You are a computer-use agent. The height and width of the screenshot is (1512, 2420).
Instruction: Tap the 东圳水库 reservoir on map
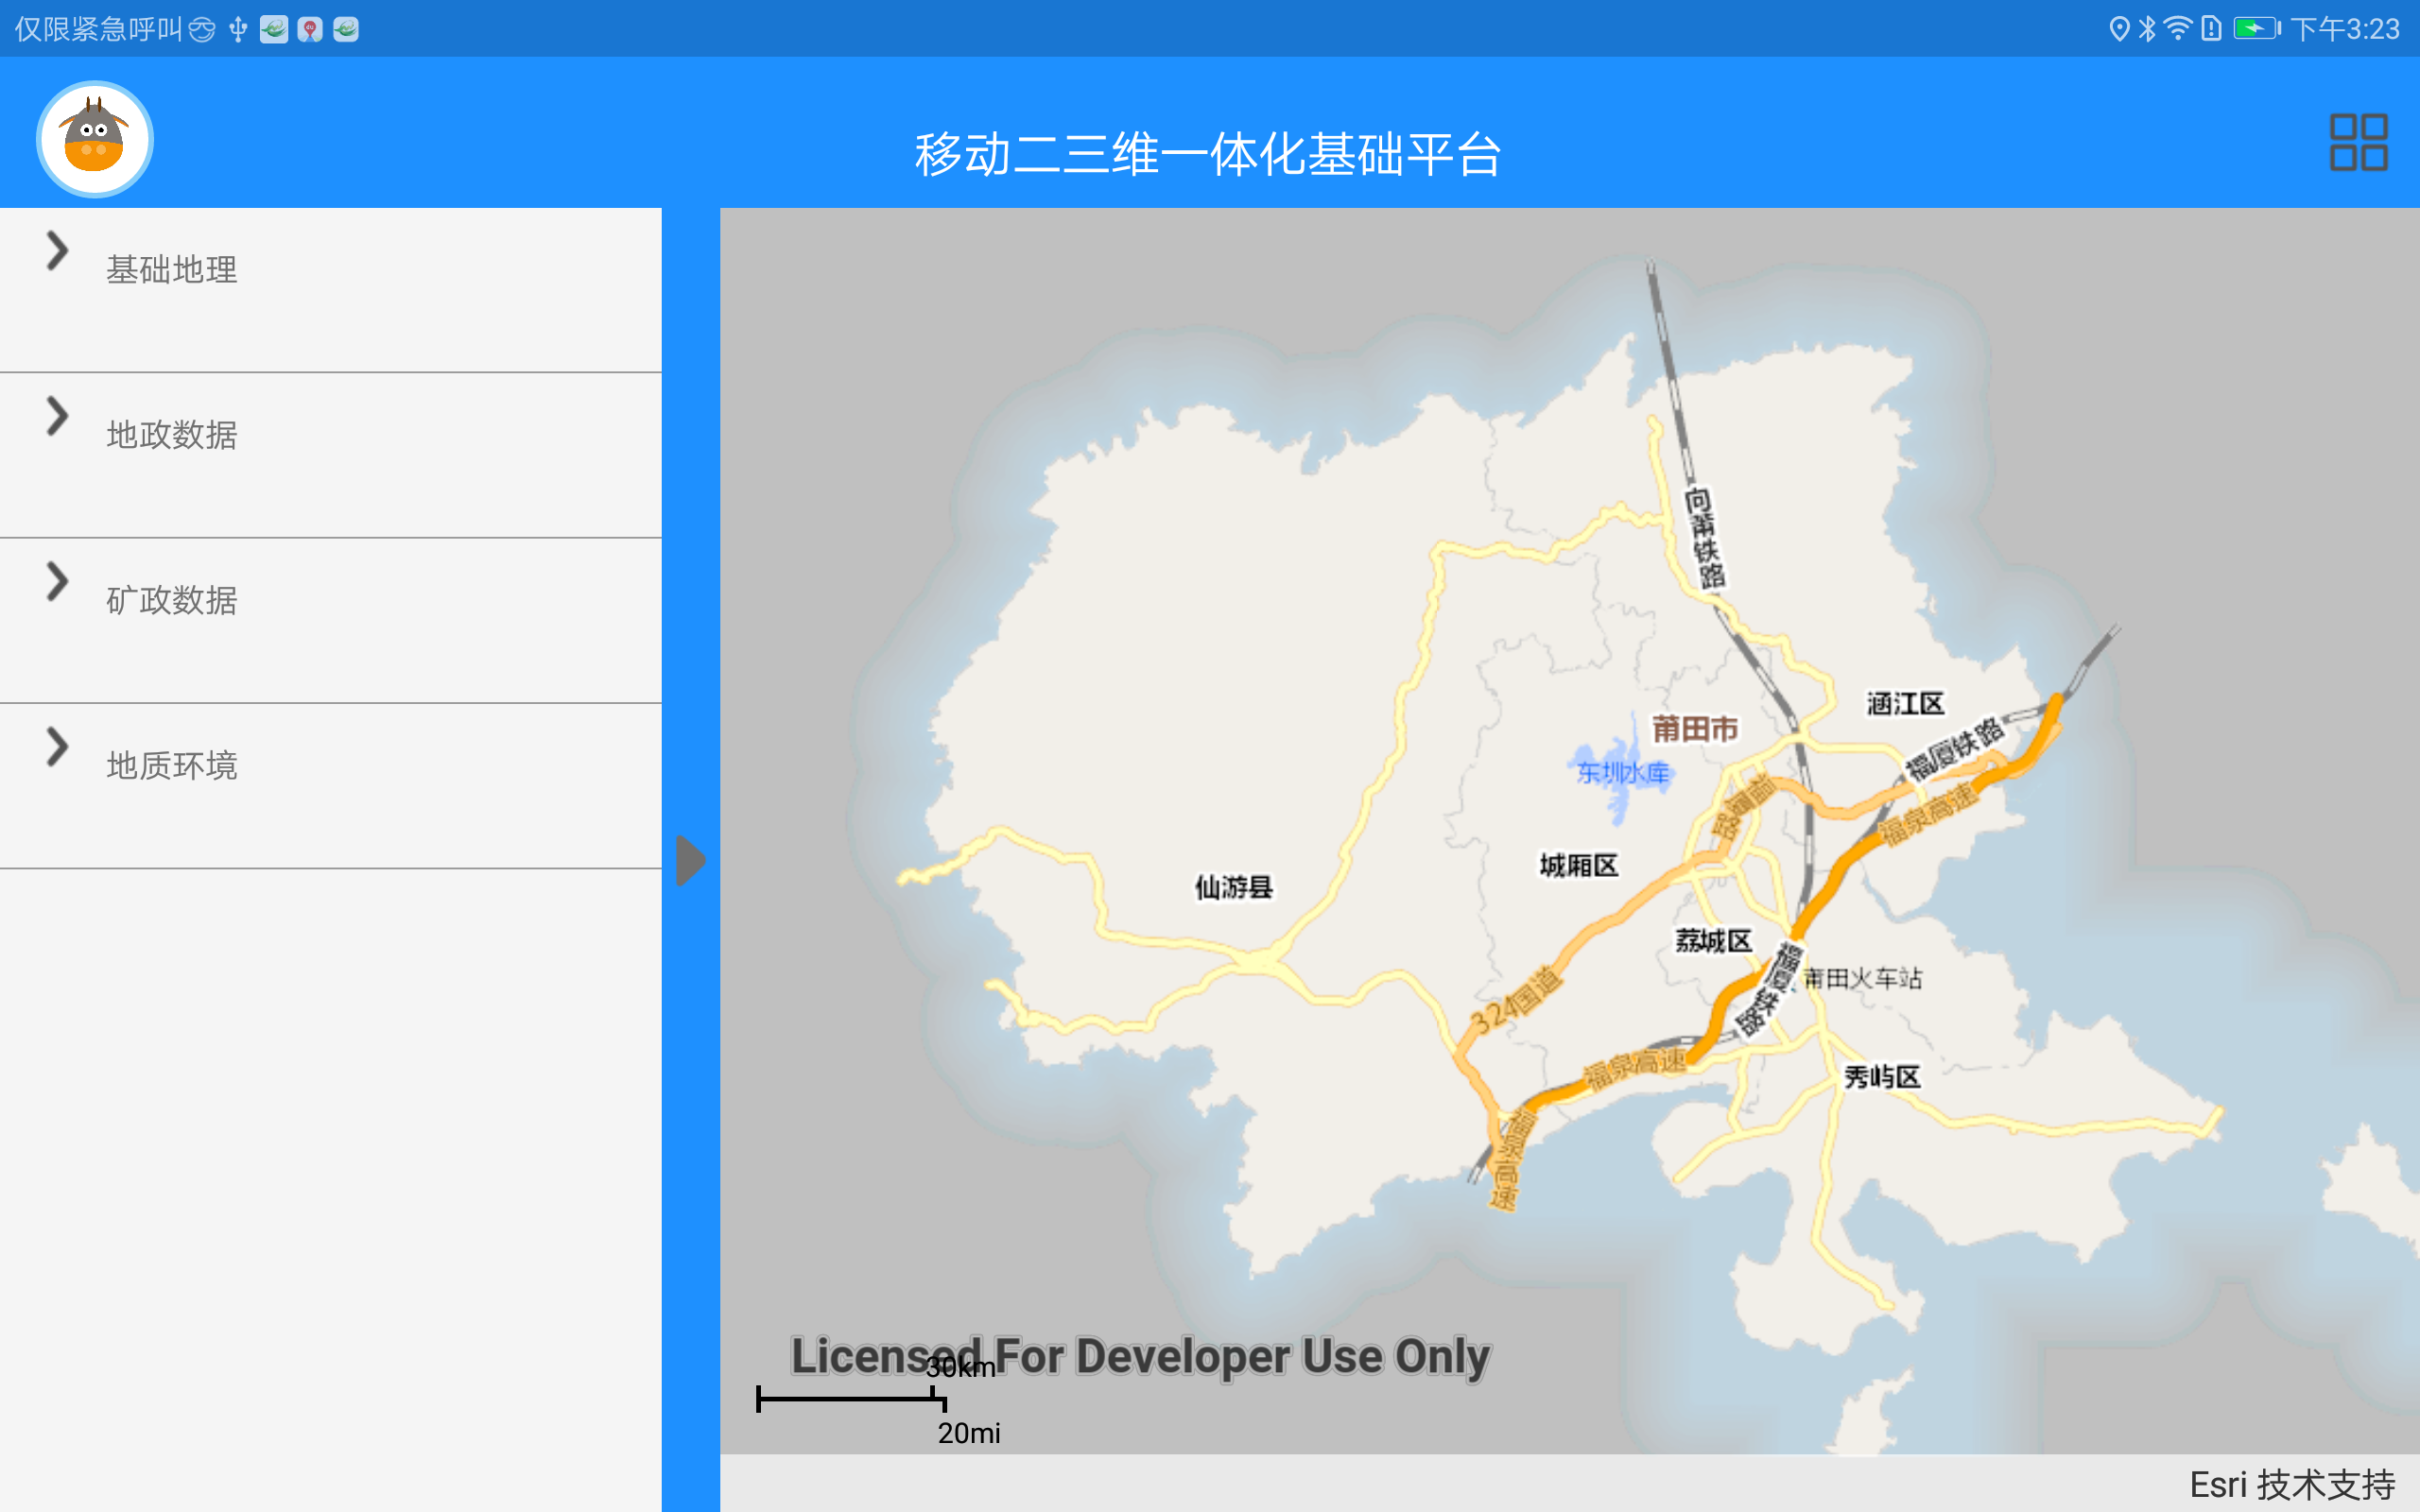click(1622, 772)
